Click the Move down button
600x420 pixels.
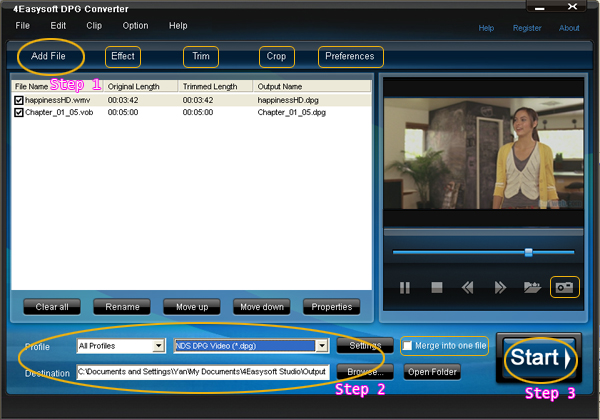262,307
